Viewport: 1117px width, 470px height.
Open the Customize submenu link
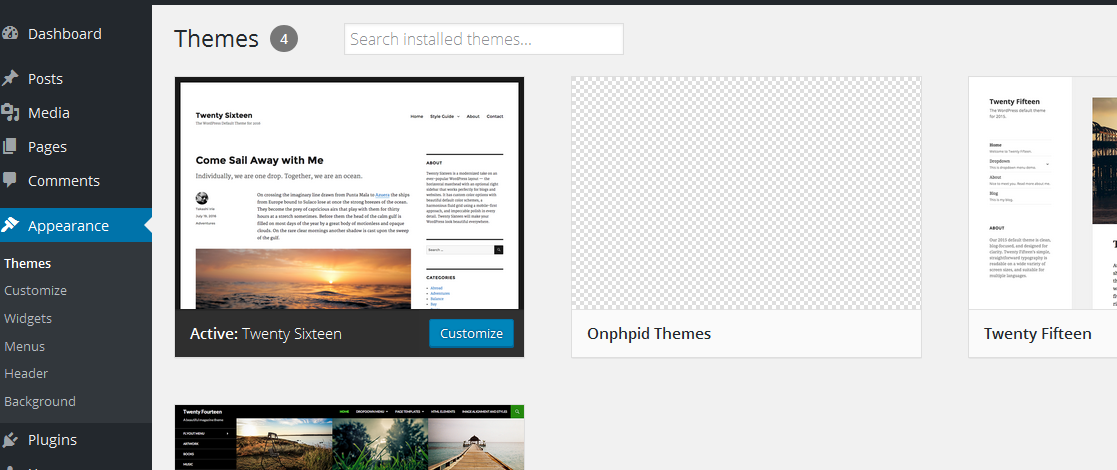[36, 291]
